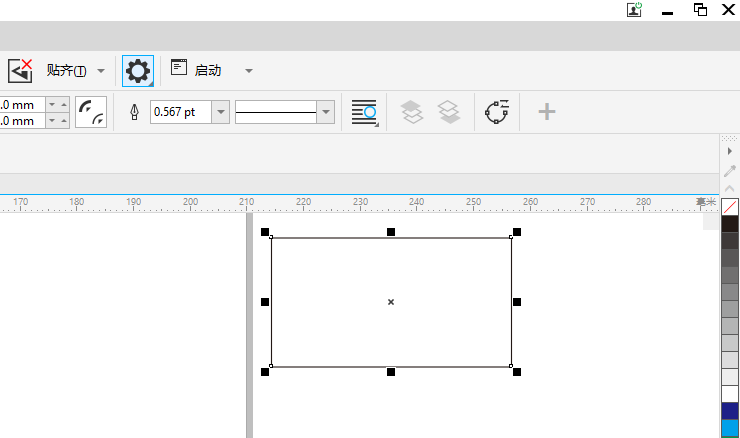Click the To Front of Layer icon
This screenshot has height=438, width=740.
pyautogui.click(x=412, y=112)
